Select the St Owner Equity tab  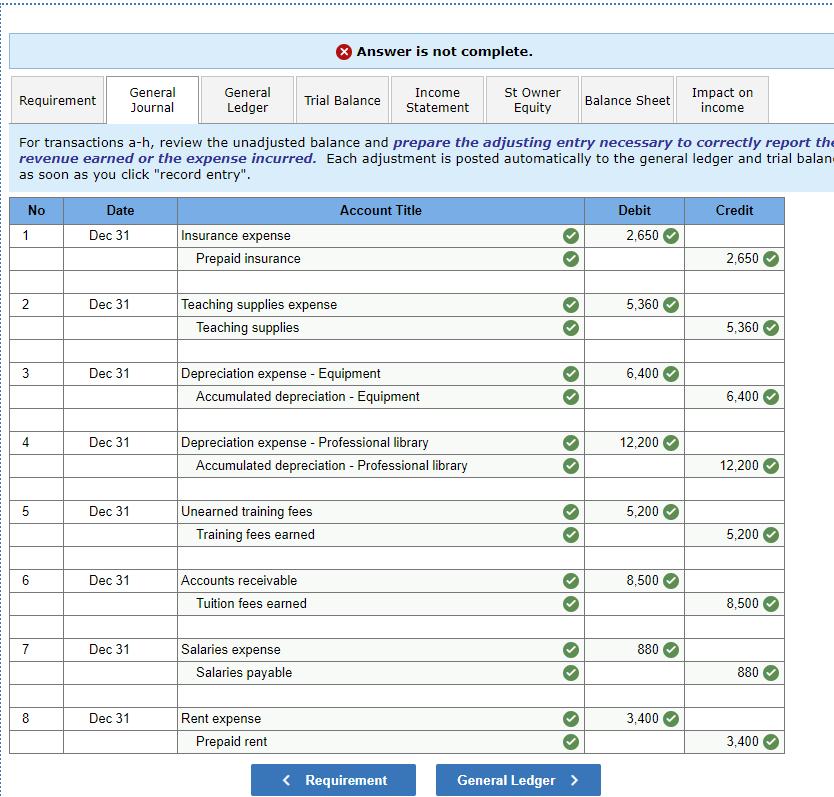(531, 99)
